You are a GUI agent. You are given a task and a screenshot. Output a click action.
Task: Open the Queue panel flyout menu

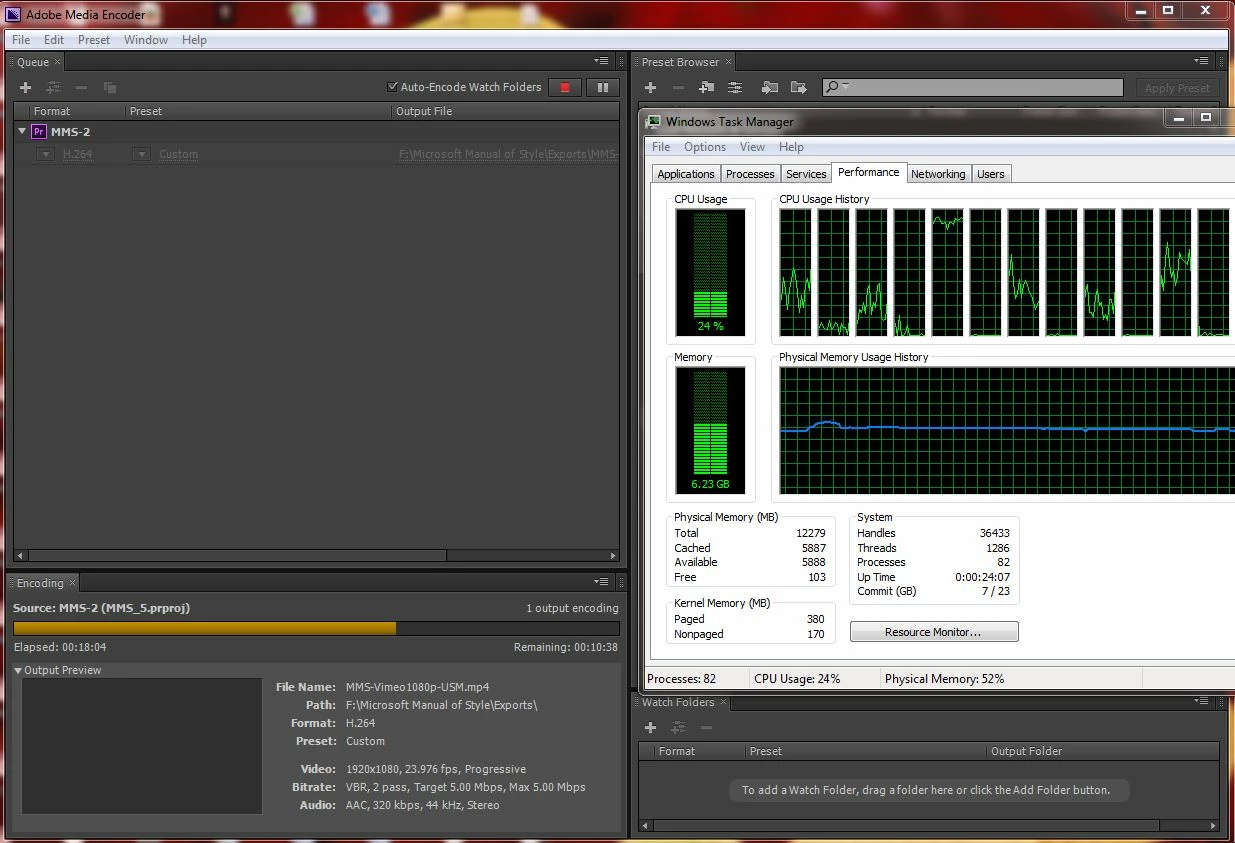click(x=601, y=62)
